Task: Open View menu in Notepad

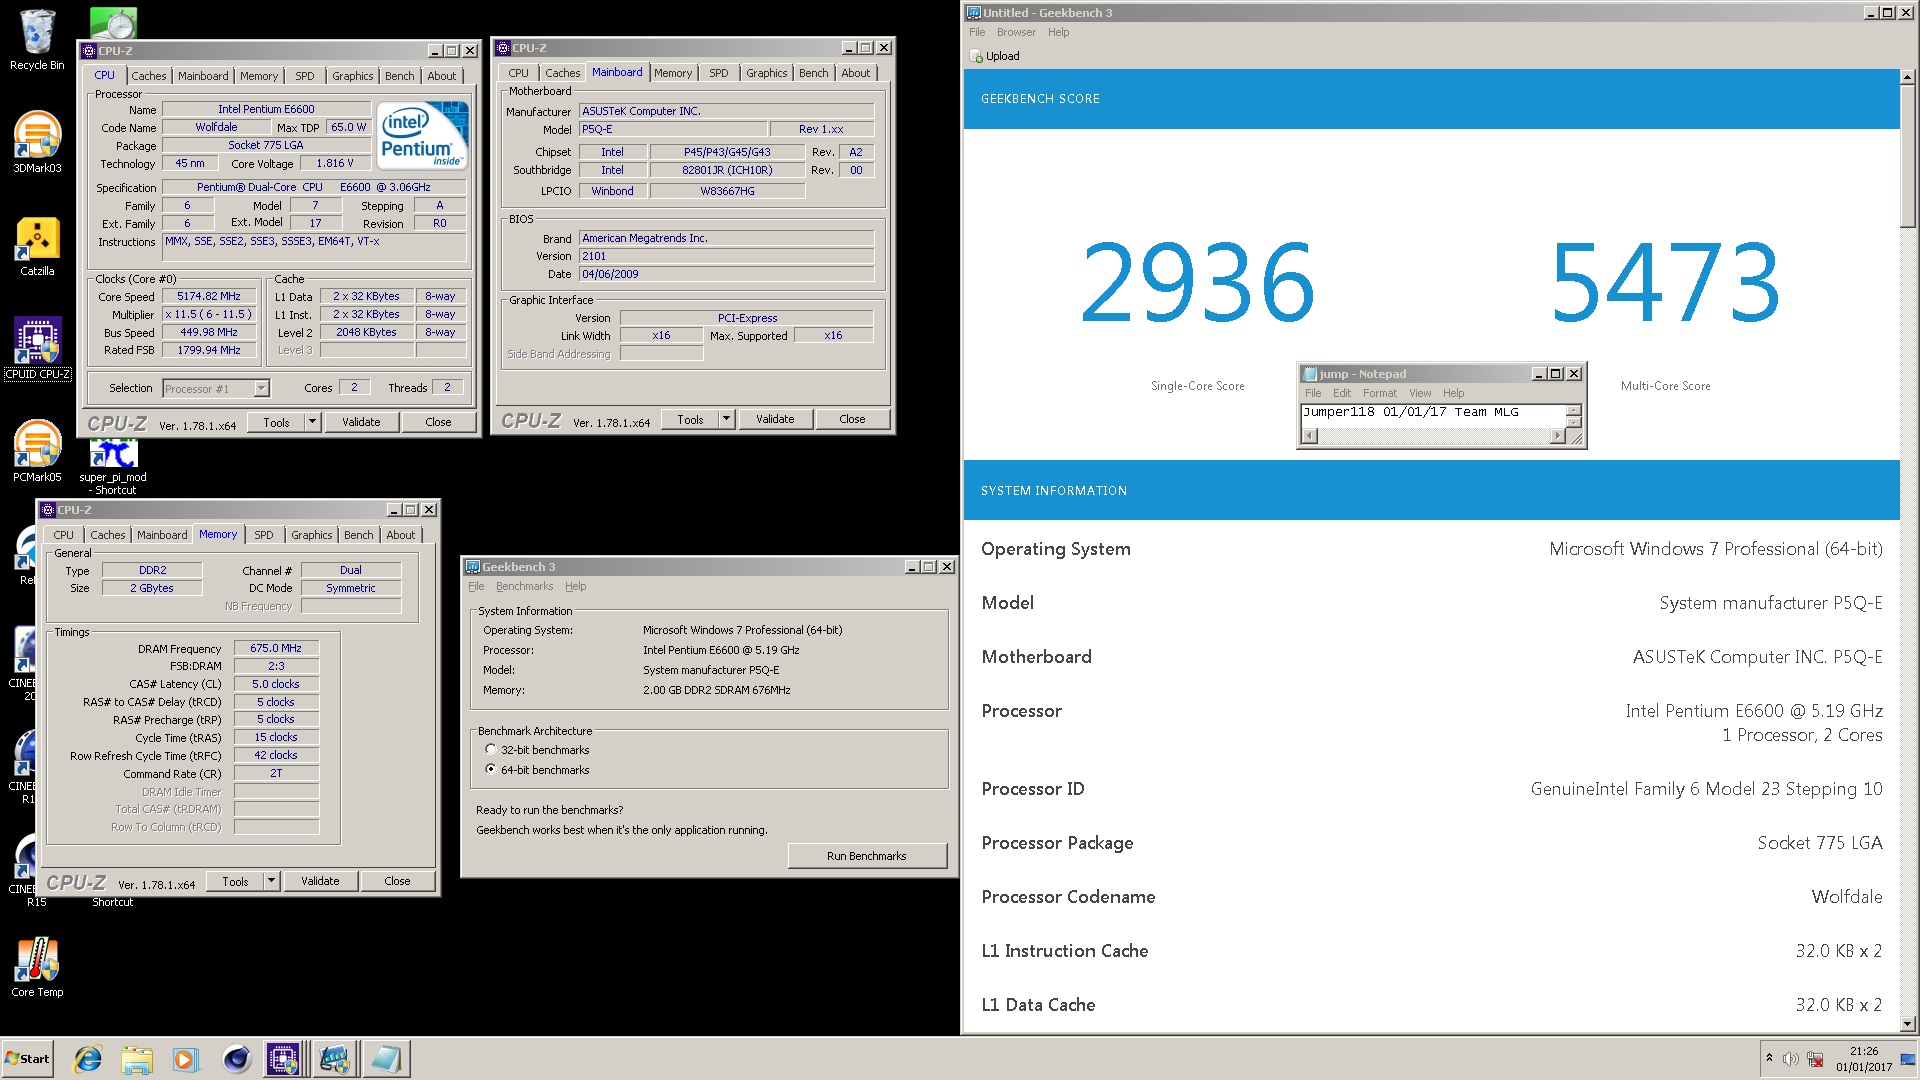Action: 1420,393
